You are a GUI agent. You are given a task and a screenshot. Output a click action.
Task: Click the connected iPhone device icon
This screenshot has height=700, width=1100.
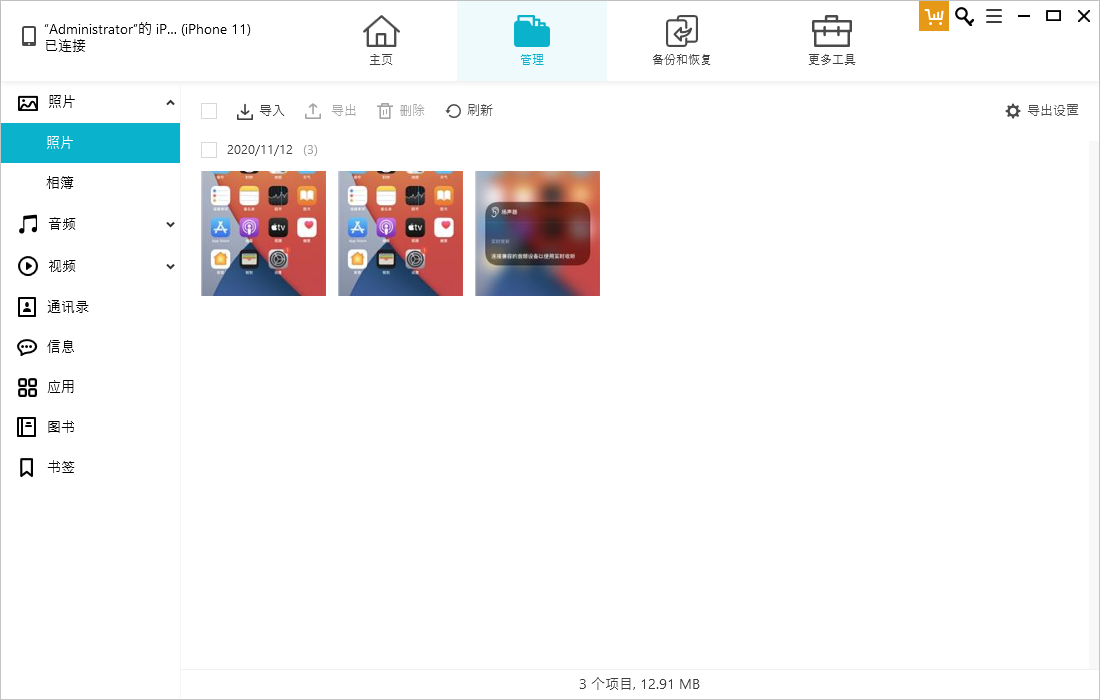pyautogui.click(x=29, y=36)
